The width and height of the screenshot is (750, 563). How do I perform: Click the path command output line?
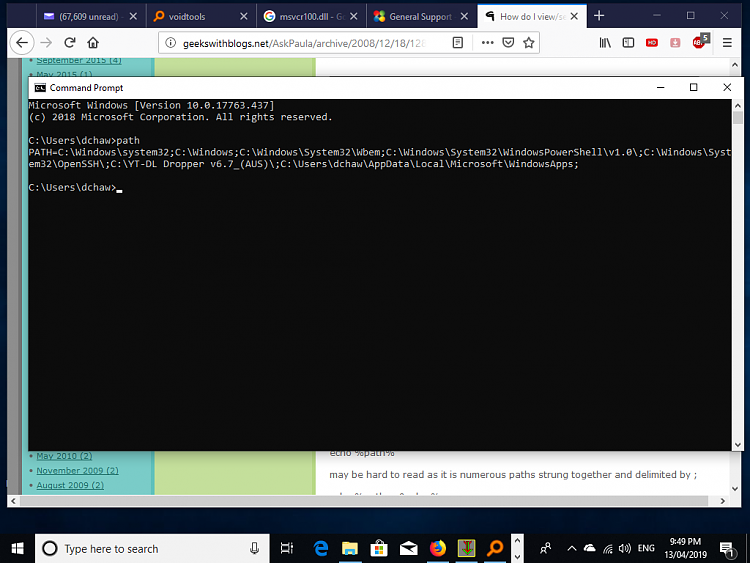[380, 158]
